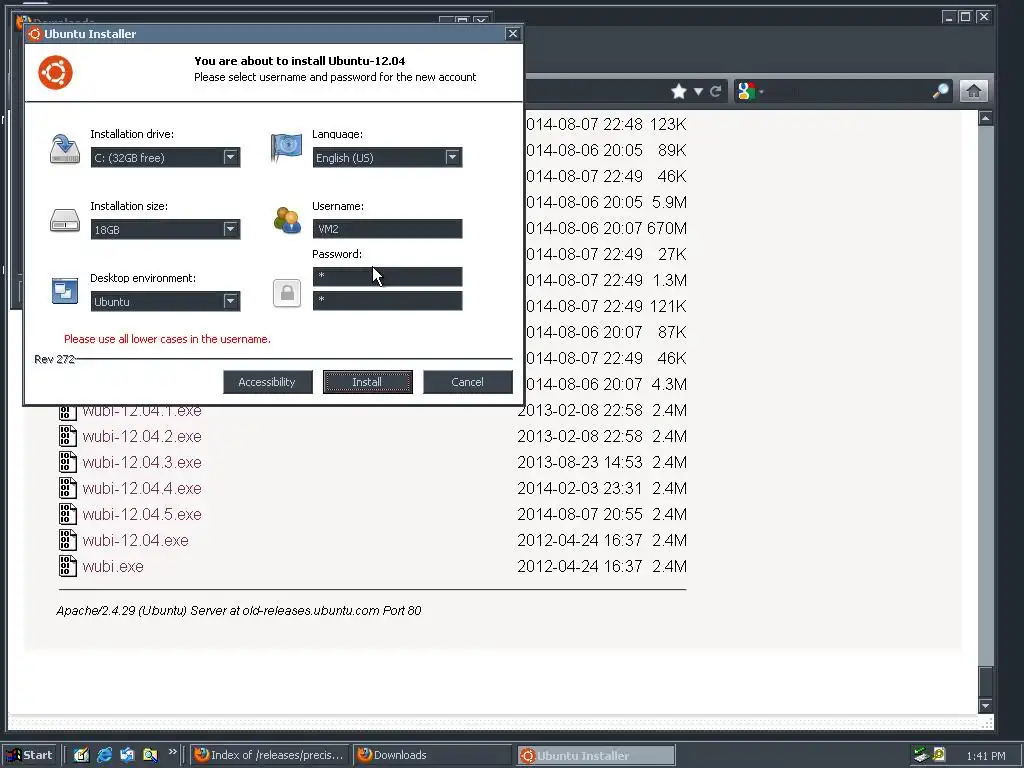The image size is (1024, 768).
Task: Click the fourth Quick Launch search icon
Action: [x=151, y=756]
